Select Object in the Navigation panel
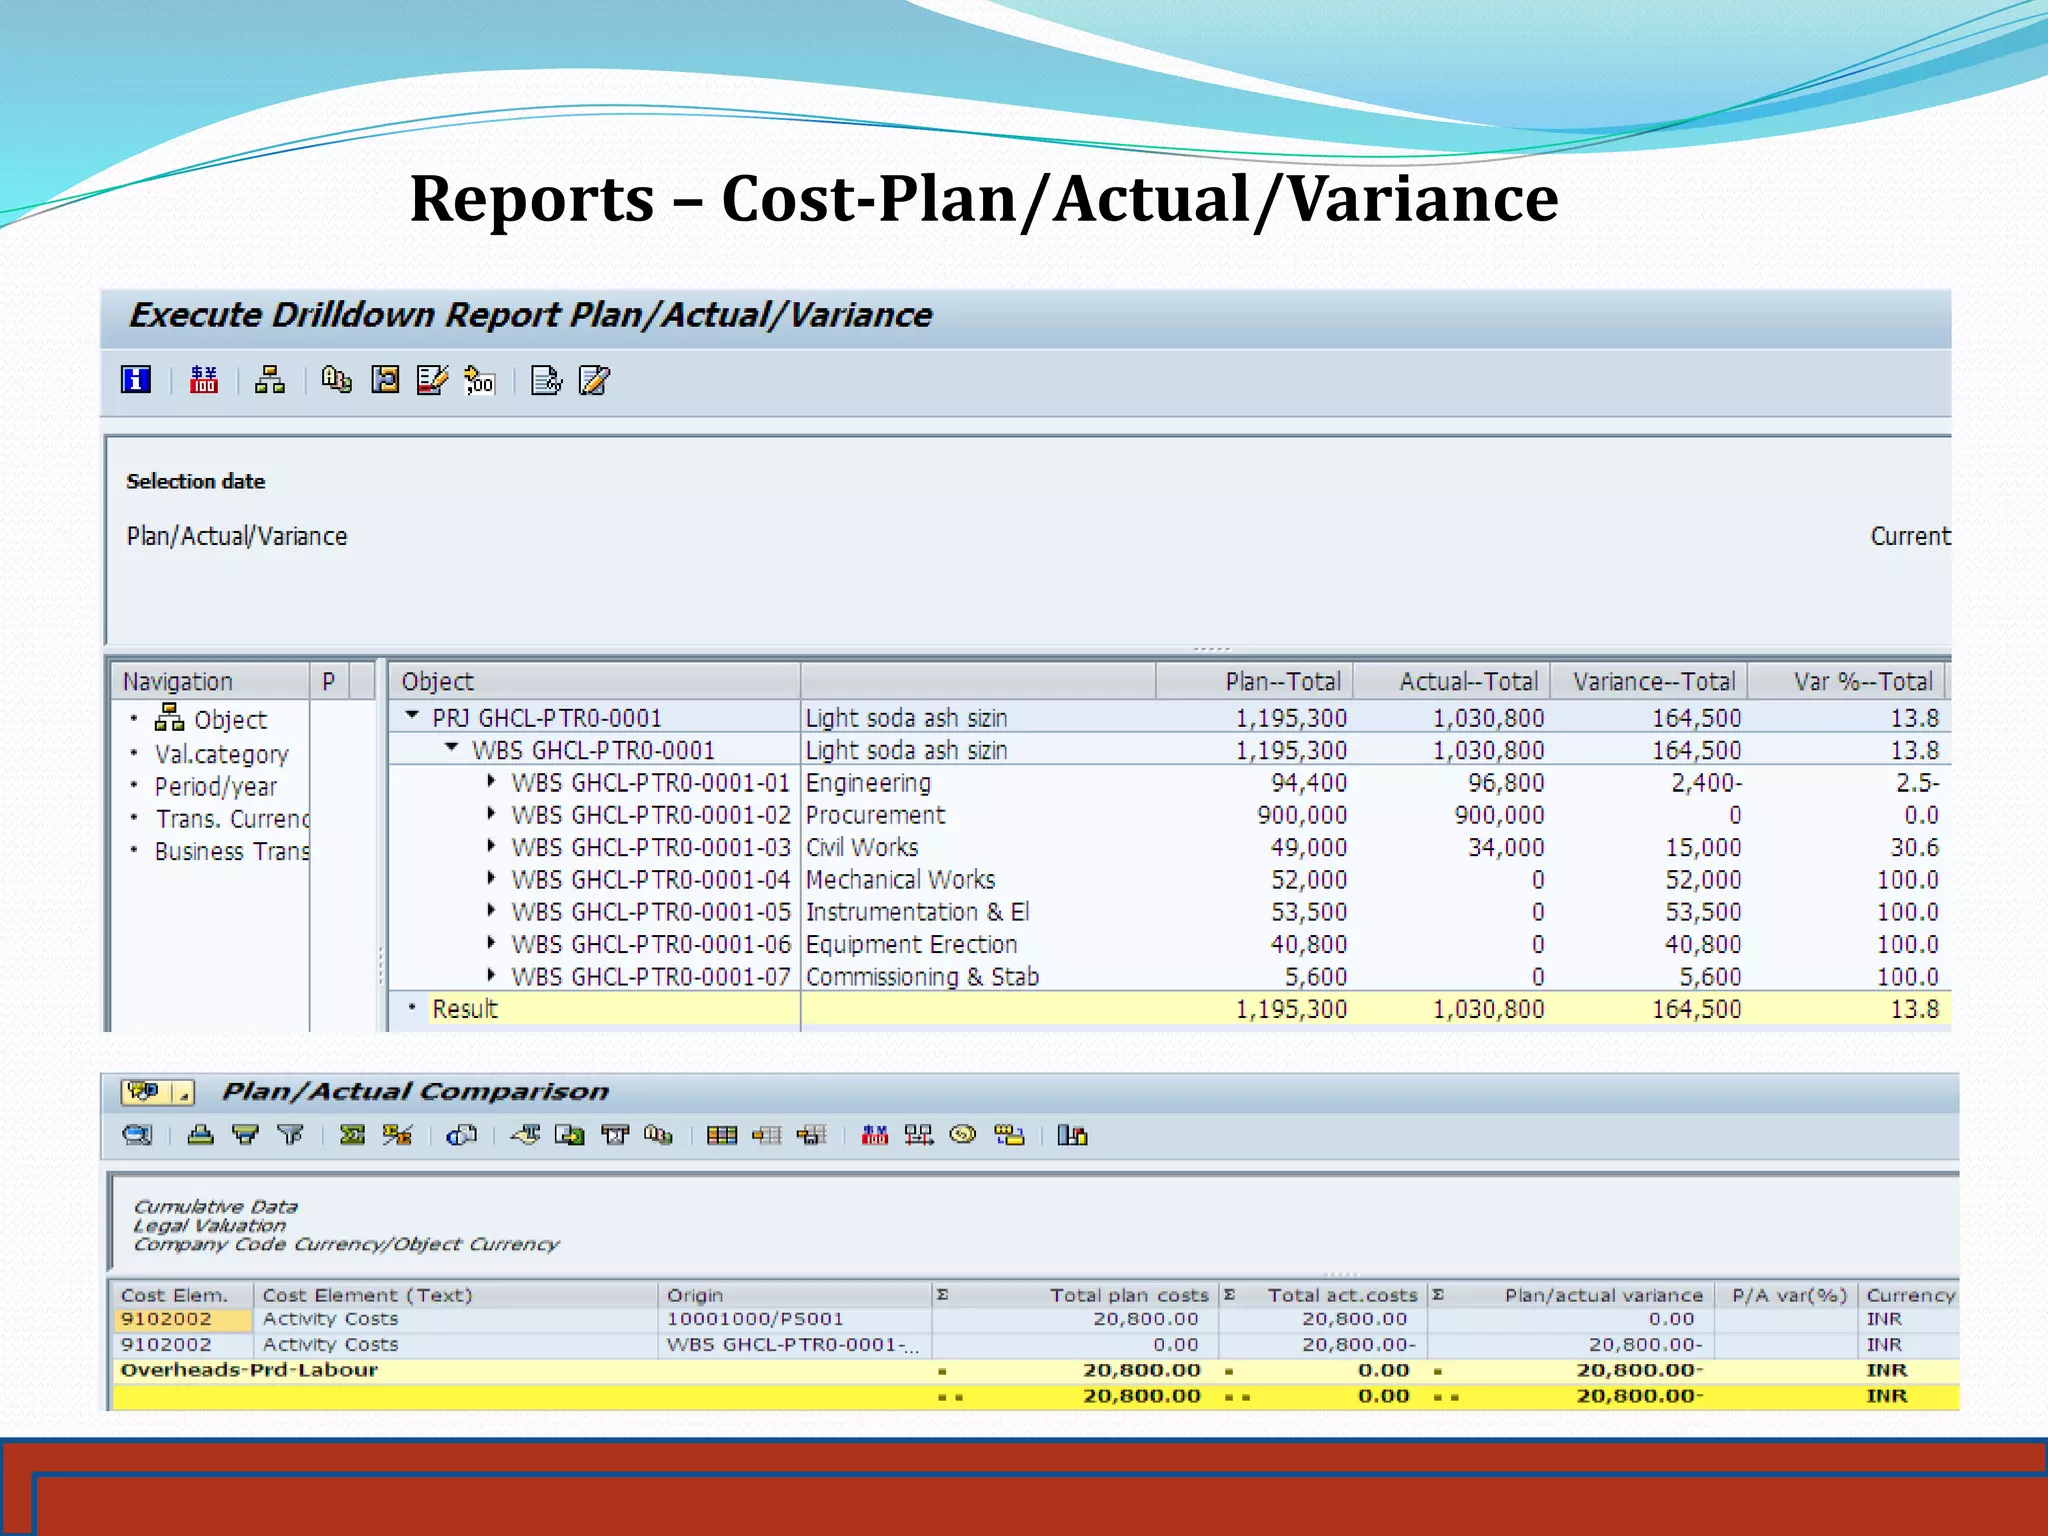 [230, 720]
